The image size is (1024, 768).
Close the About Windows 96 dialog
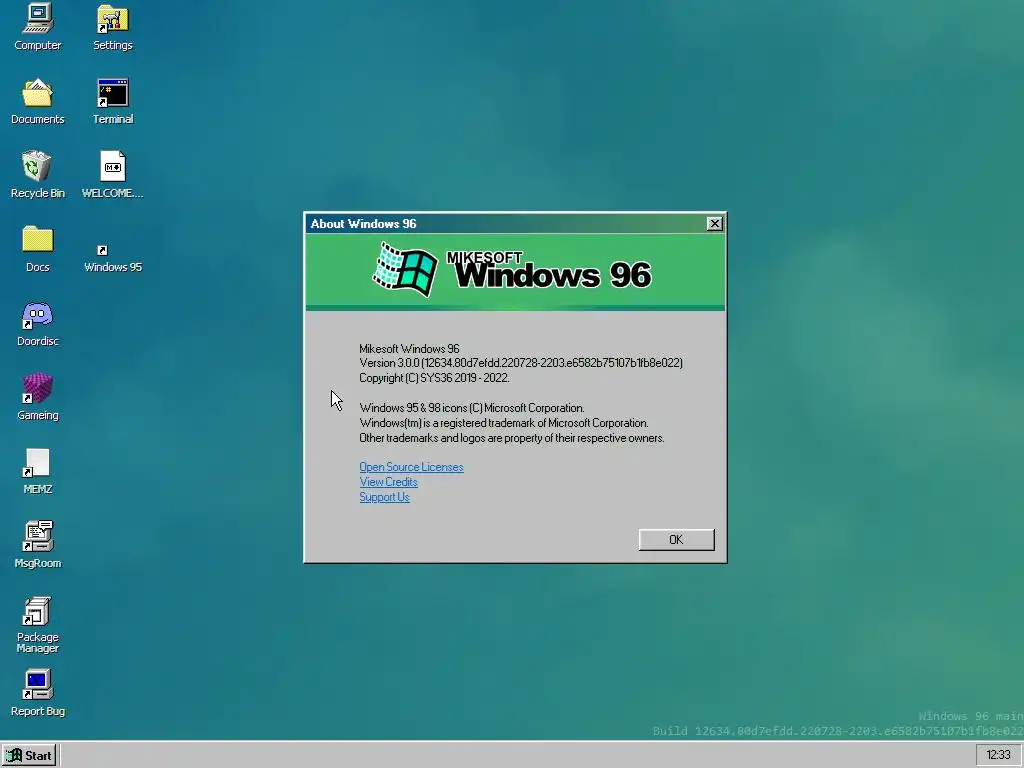(714, 223)
